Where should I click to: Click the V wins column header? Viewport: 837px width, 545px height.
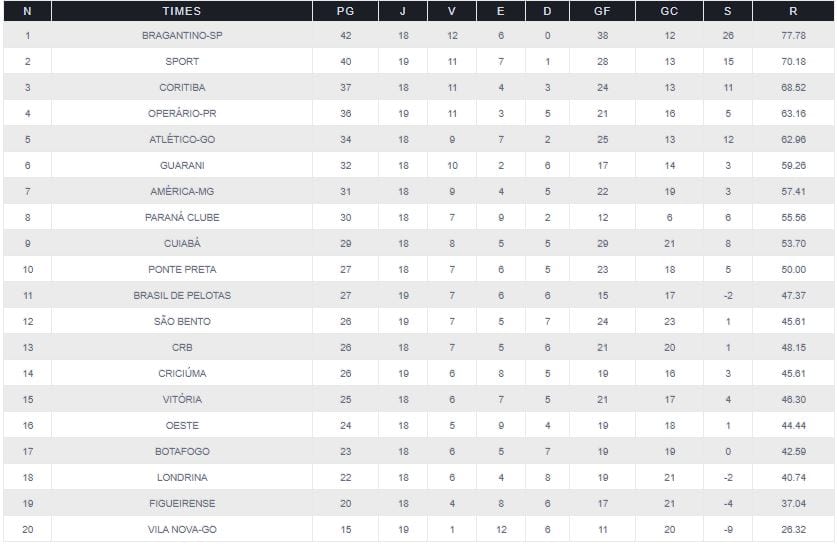click(x=451, y=11)
